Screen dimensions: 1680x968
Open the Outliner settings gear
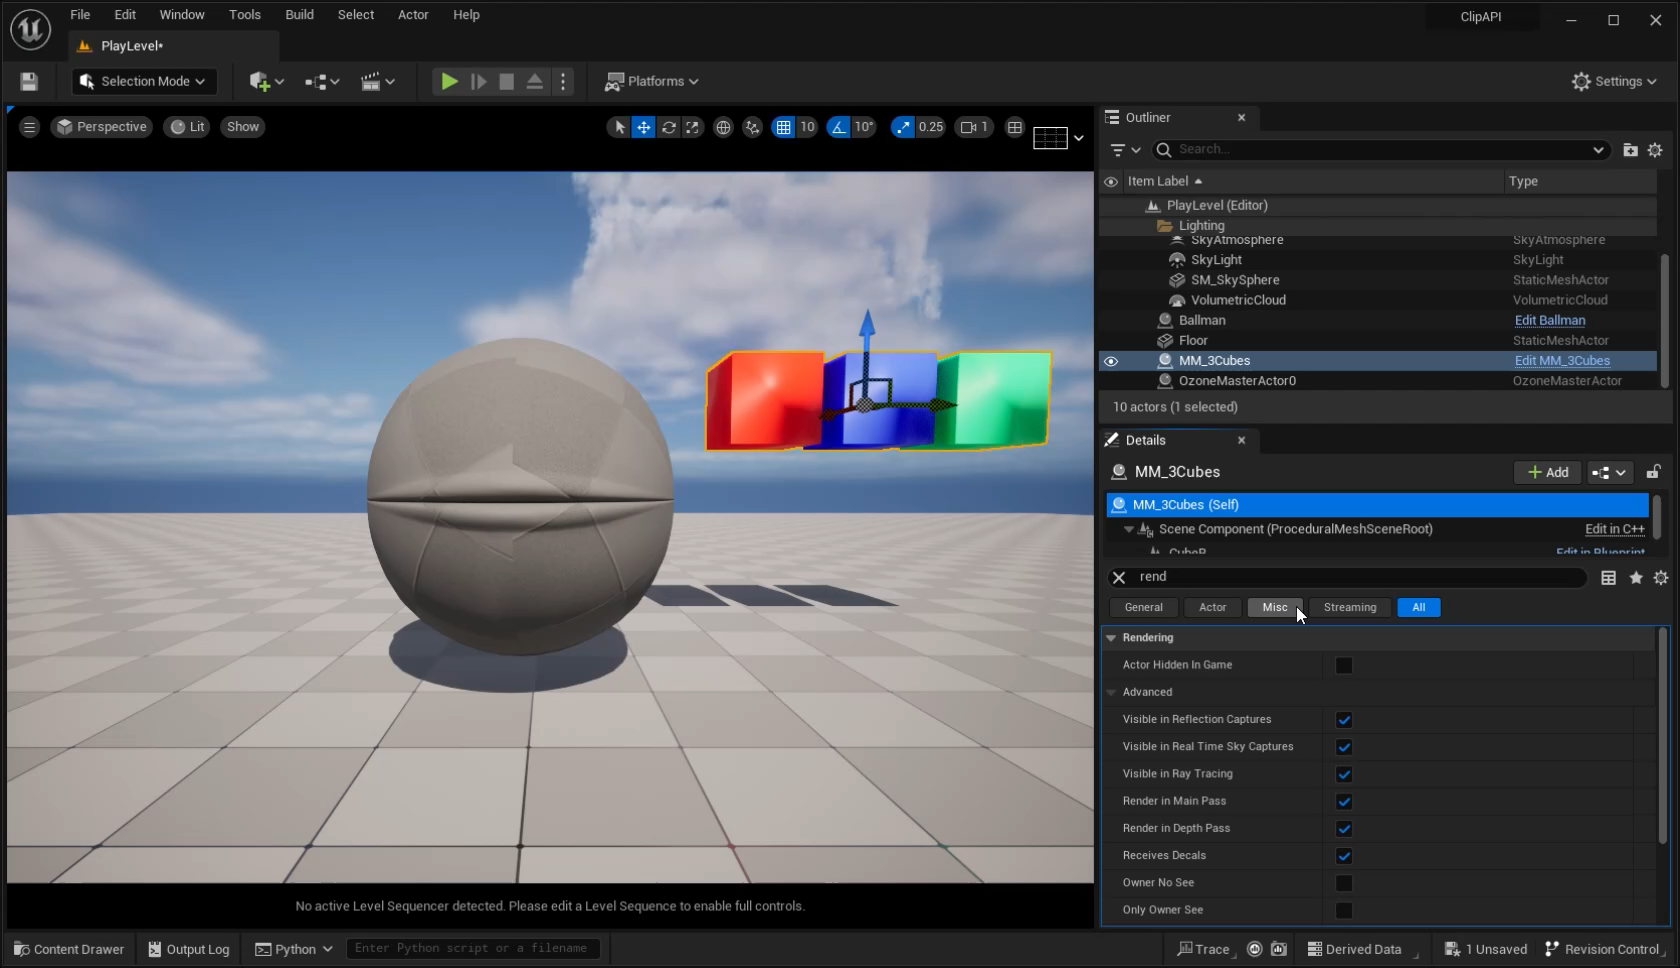pyautogui.click(x=1655, y=150)
